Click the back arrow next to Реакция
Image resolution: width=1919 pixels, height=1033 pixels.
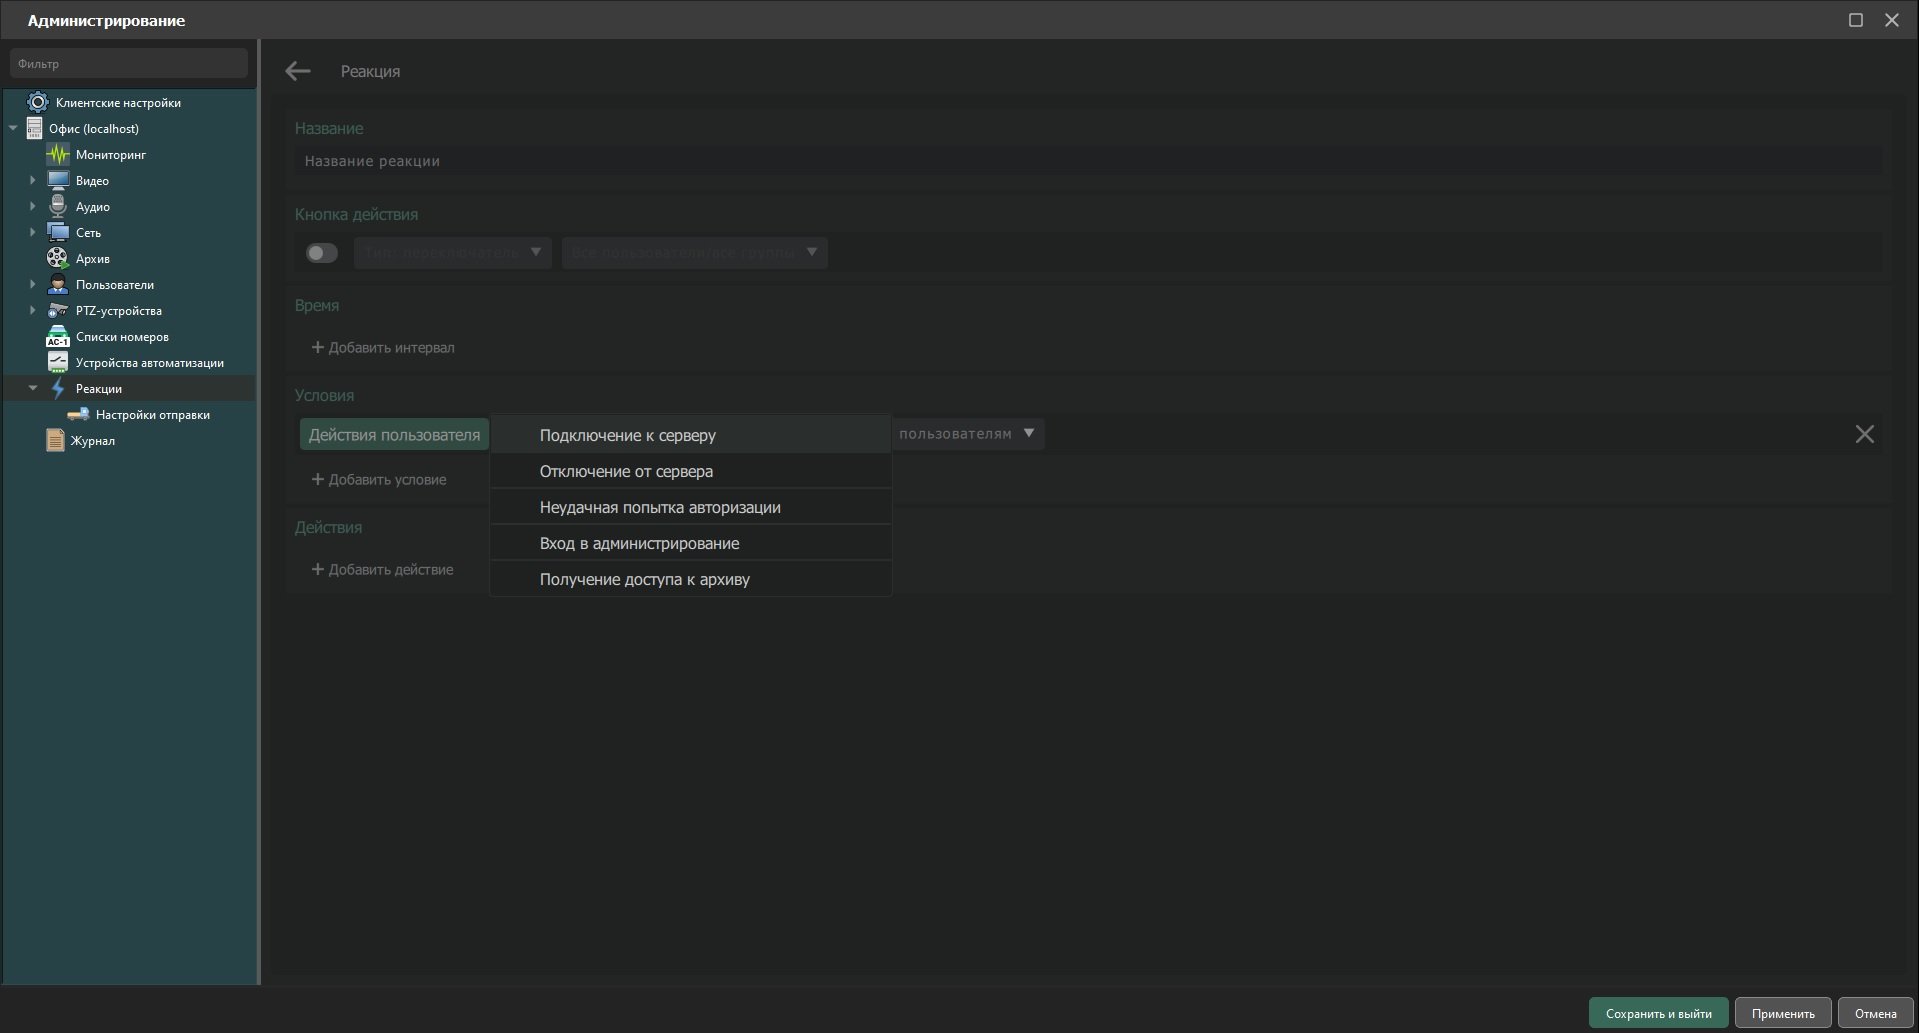[x=298, y=71]
